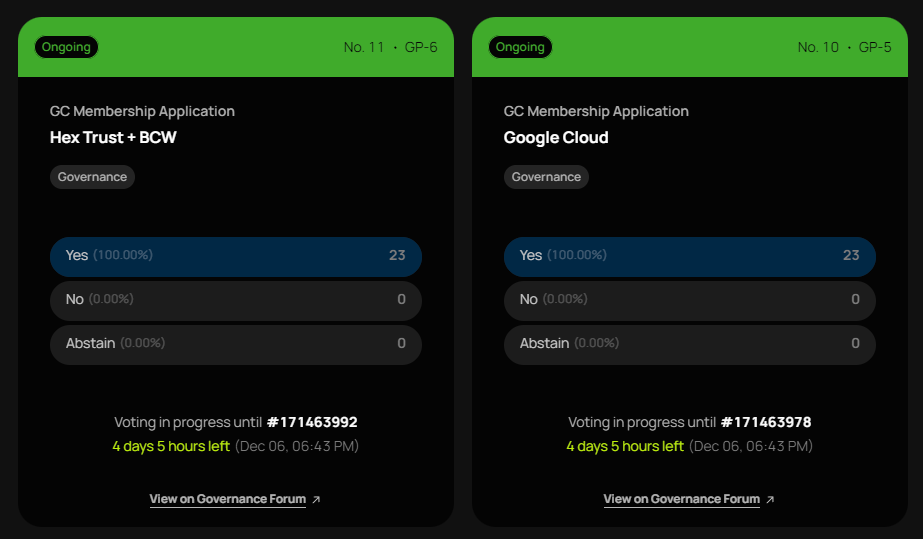Choose Abstain on Google Cloud proposal
923x539 pixels.
click(x=690, y=345)
